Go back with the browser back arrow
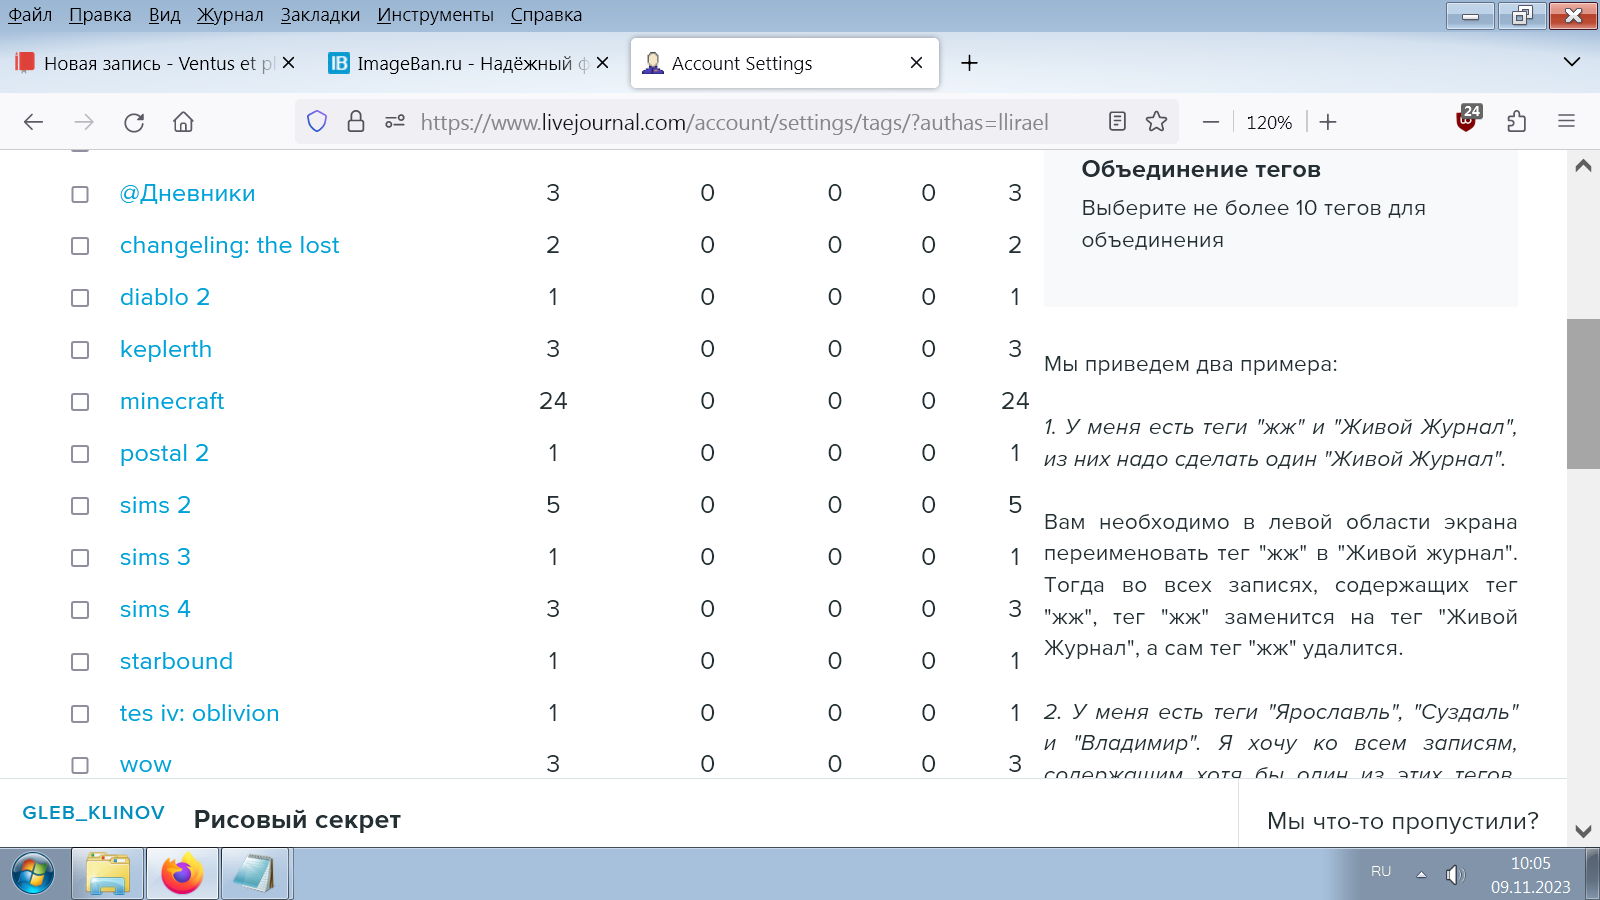This screenshot has width=1600, height=900. (x=33, y=122)
